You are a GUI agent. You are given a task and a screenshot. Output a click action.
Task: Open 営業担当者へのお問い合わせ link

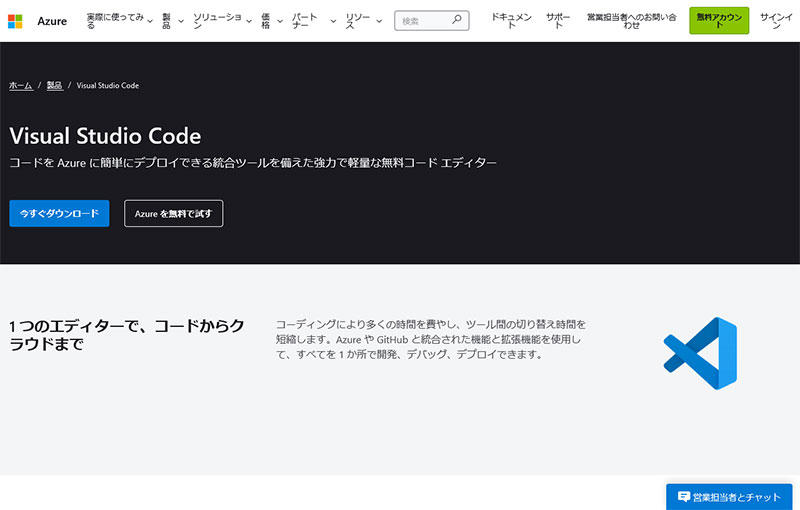632,21
